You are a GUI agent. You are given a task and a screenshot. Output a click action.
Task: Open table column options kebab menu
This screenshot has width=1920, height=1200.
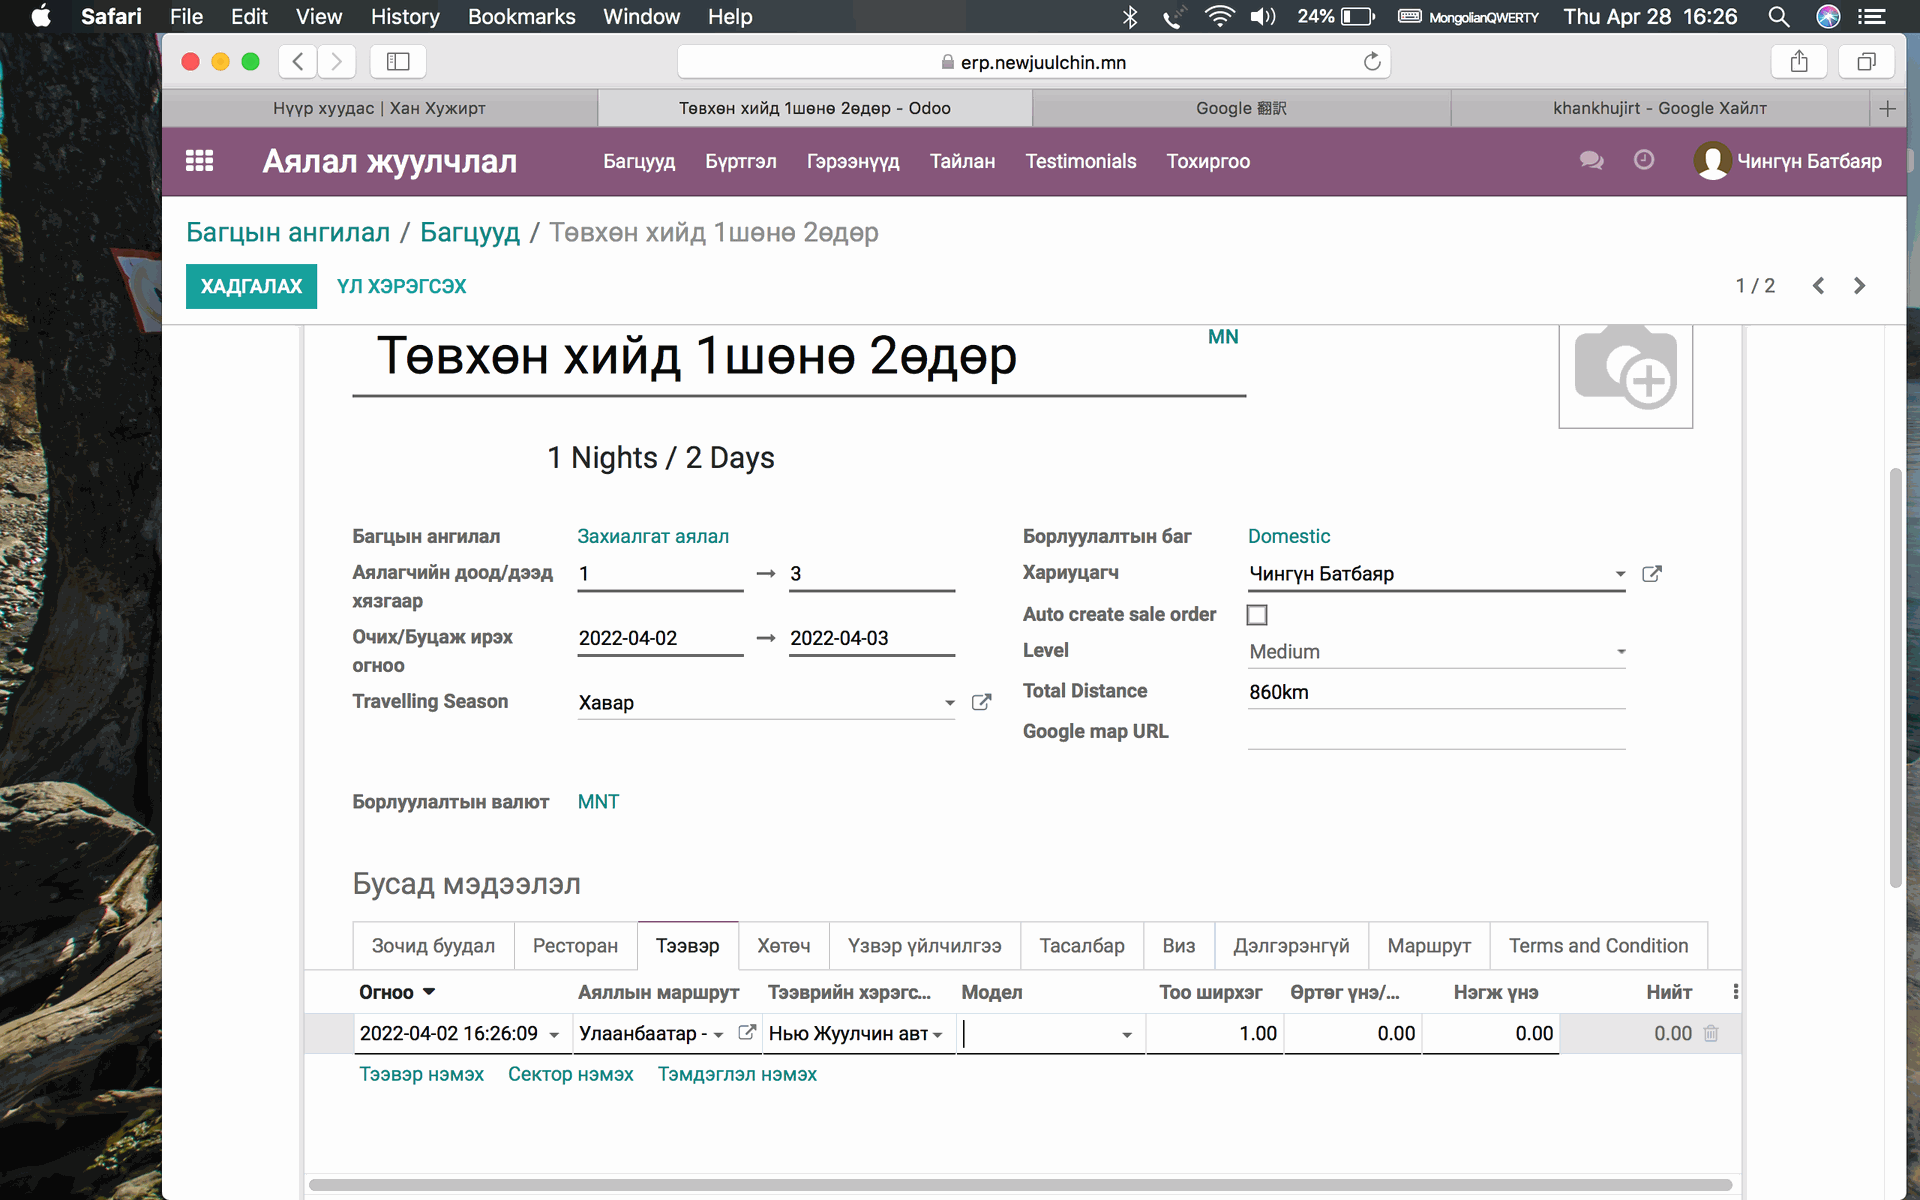(1735, 992)
